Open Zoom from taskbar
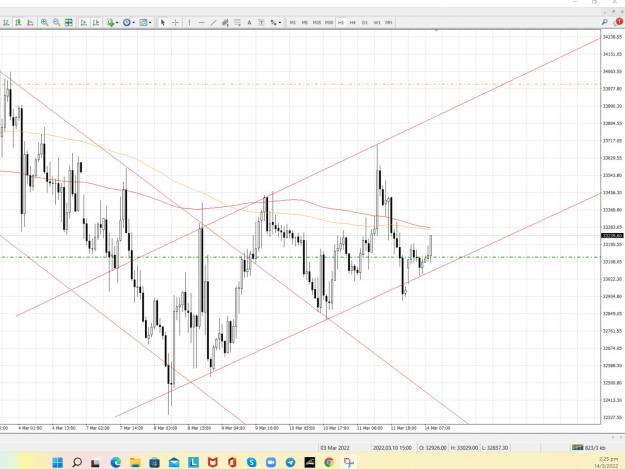The width and height of the screenshot is (625, 469). pos(271,462)
